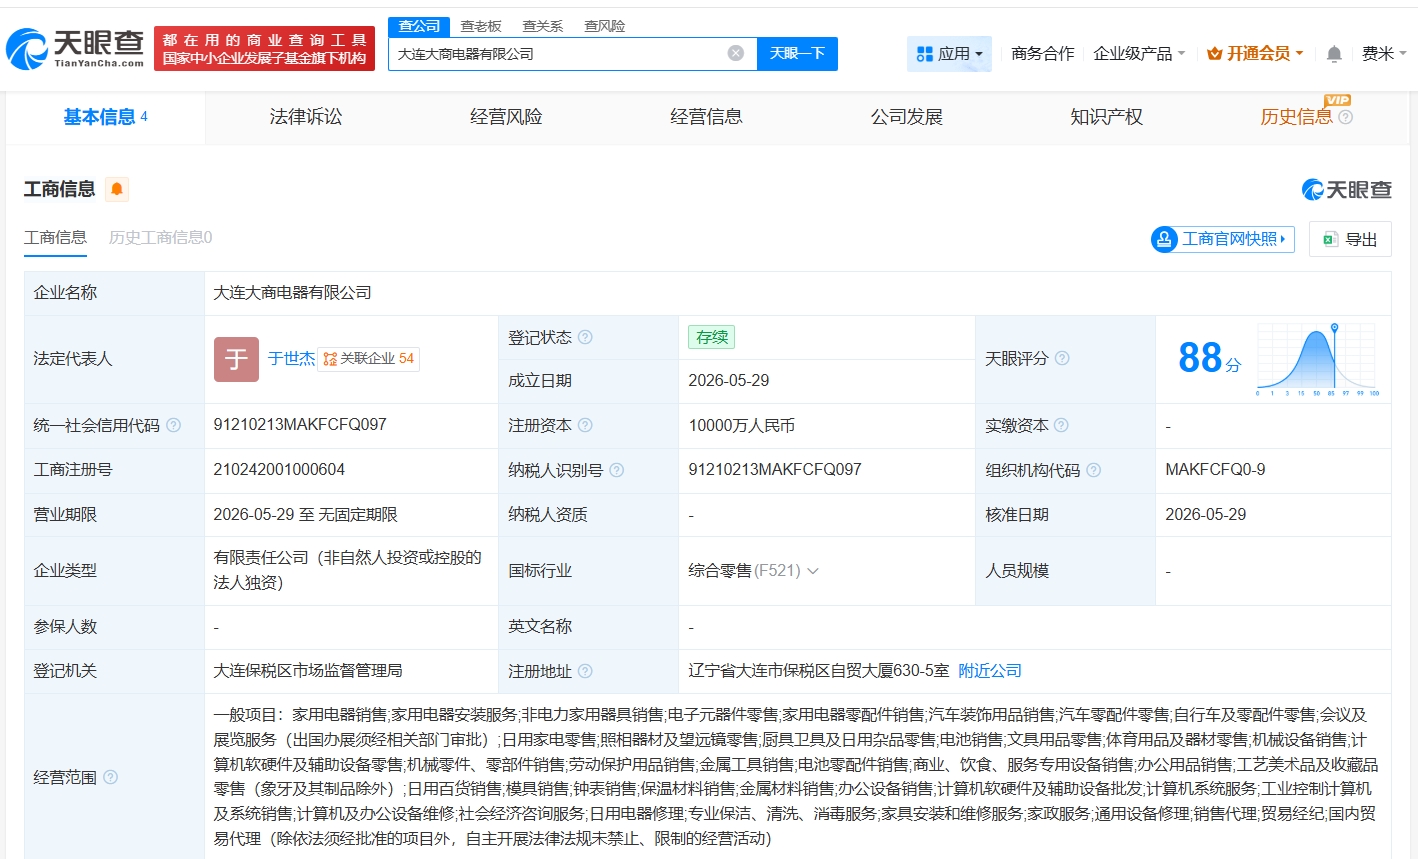Expand the 企业级产品 menu

(x=1139, y=54)
